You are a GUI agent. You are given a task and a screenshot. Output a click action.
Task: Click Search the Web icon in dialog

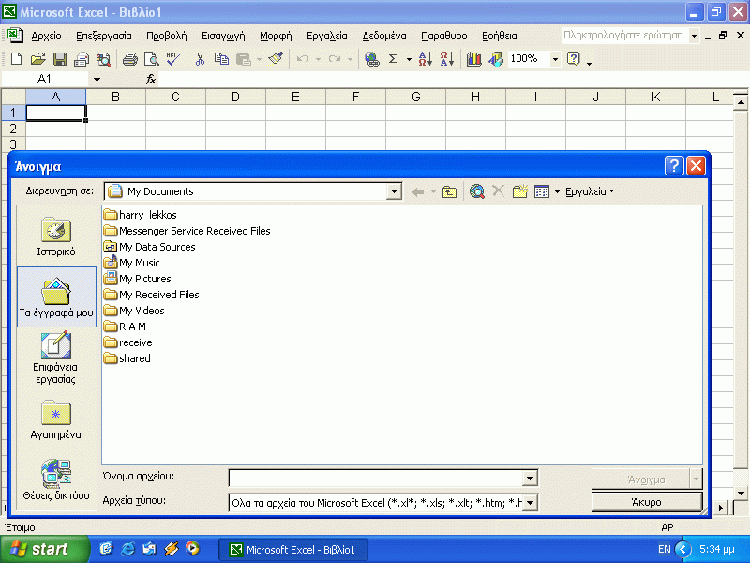477,192
